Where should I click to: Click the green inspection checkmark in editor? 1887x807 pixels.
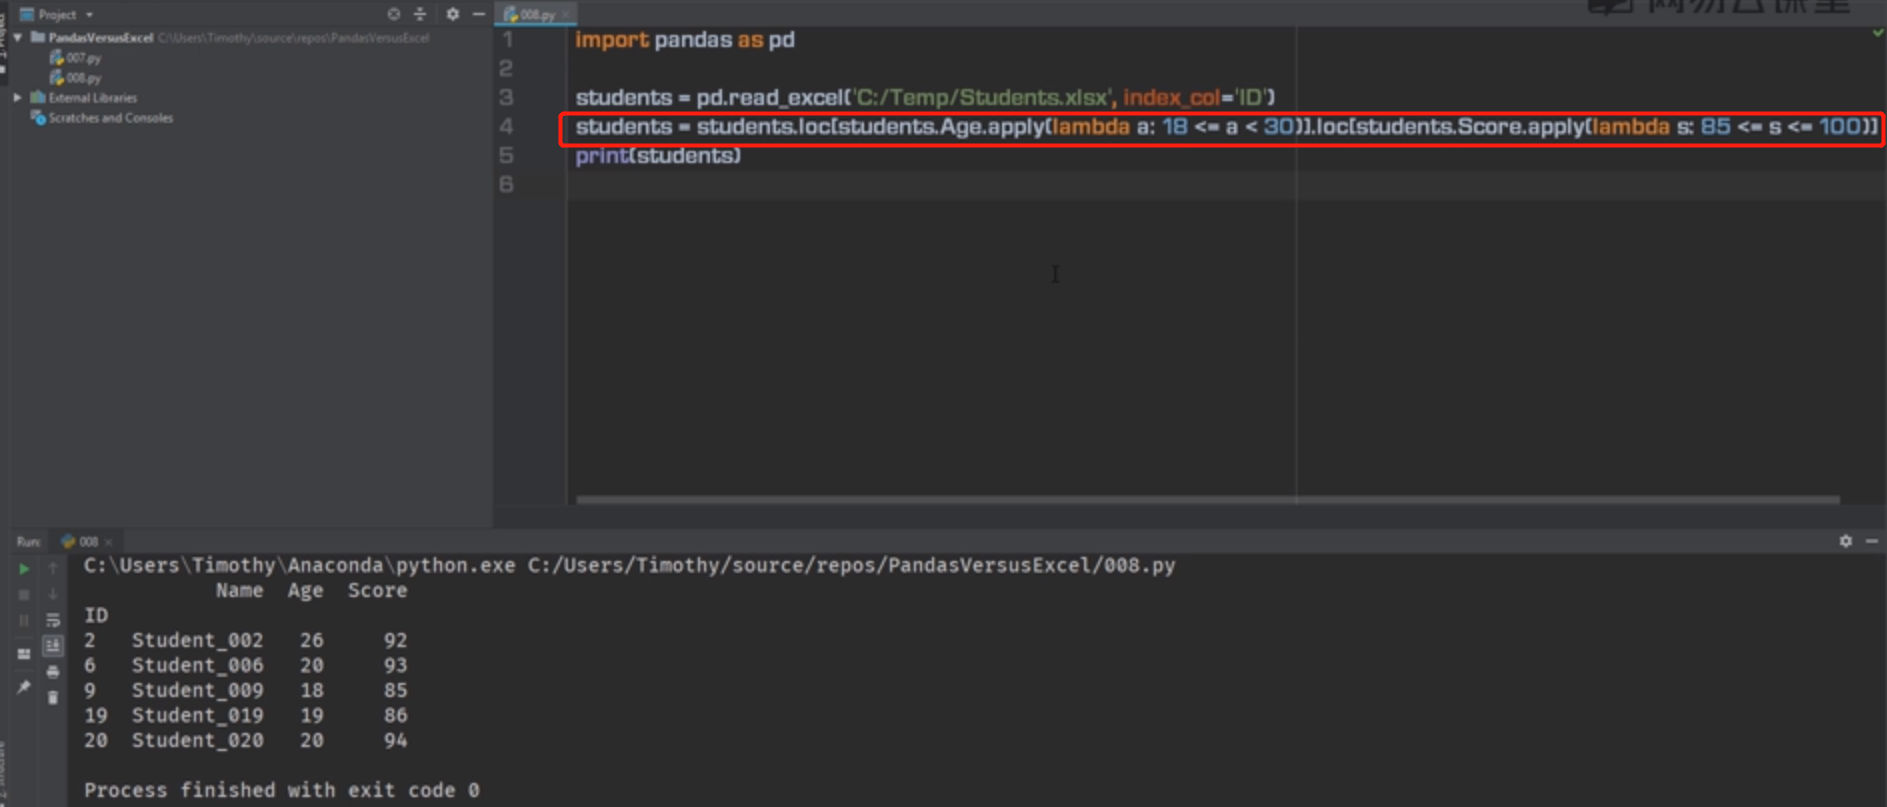1877,33
